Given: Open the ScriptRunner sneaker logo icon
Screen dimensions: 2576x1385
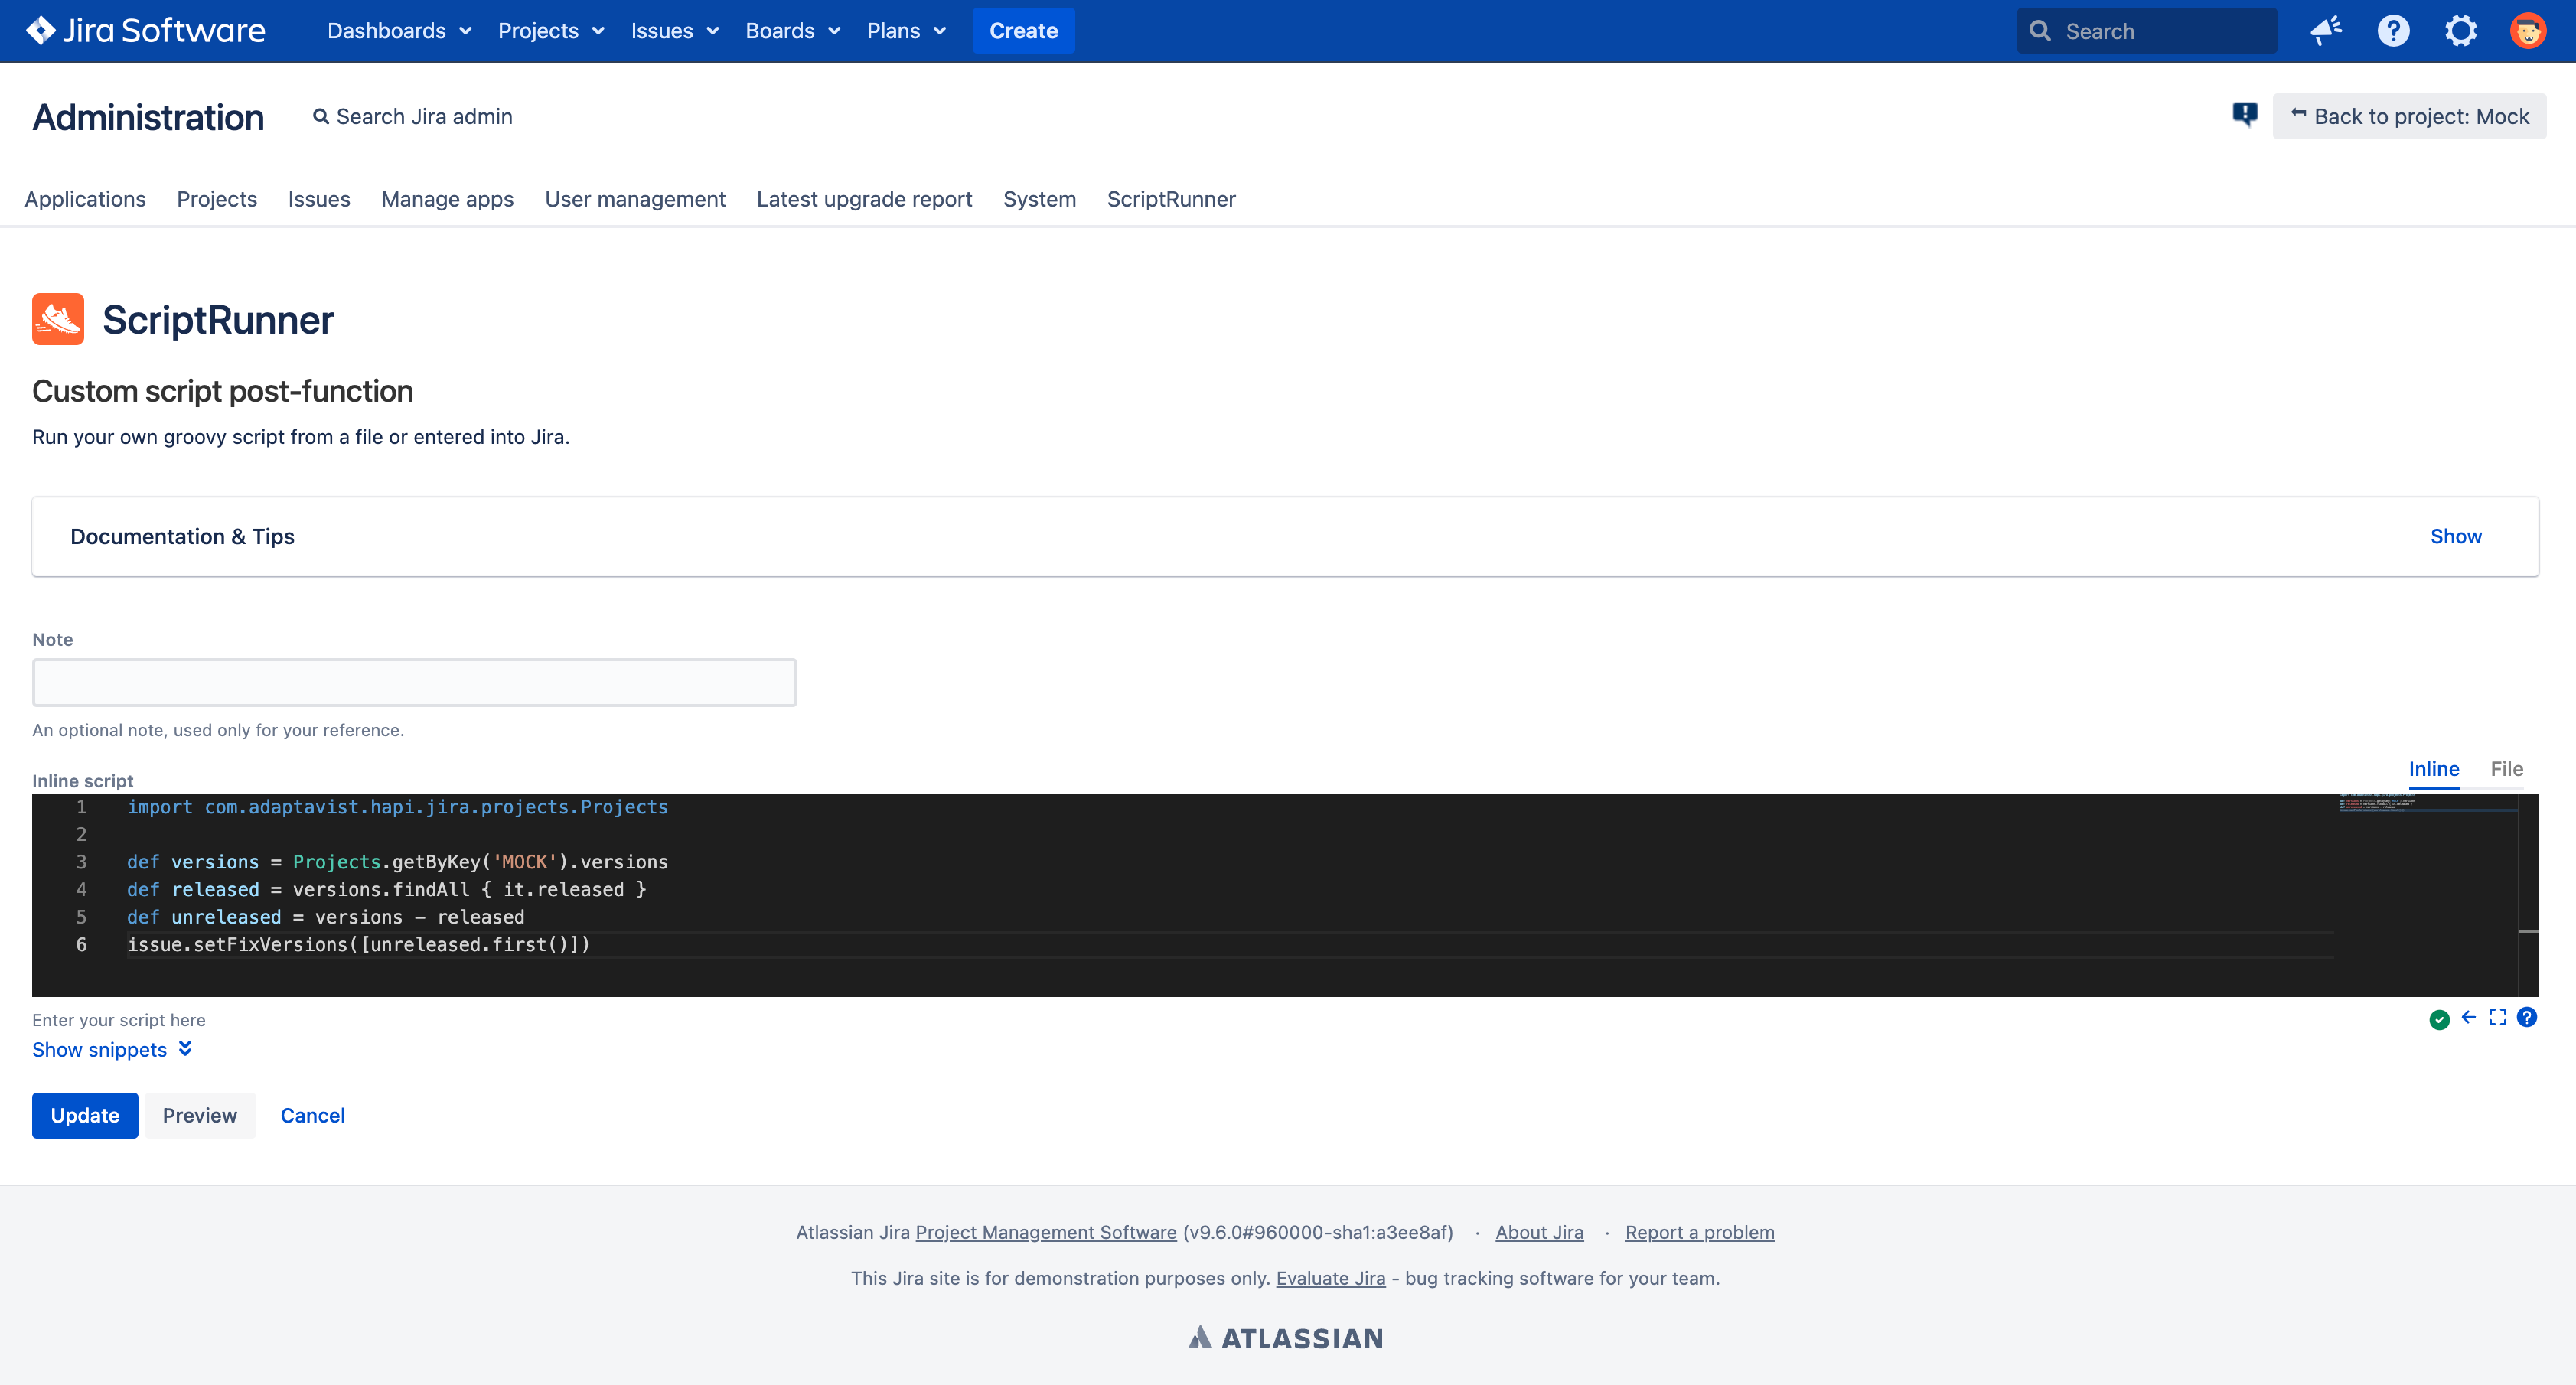Looking at the screenshot, I should 57,319.
